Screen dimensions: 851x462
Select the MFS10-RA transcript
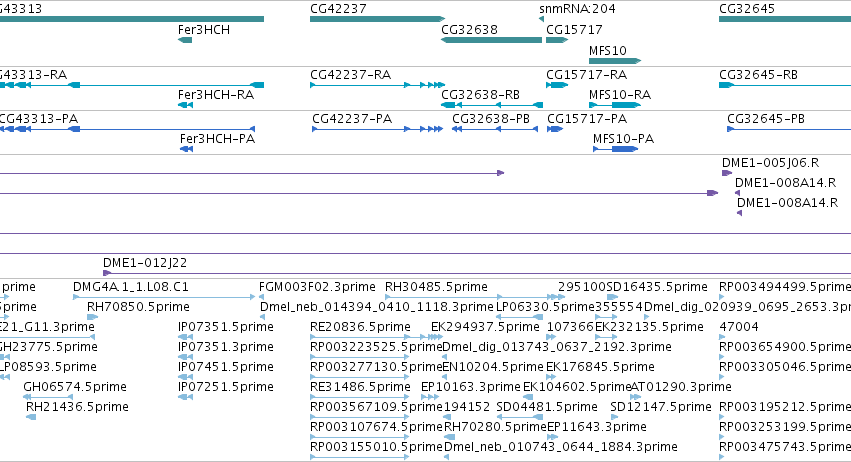pos(615,105)
